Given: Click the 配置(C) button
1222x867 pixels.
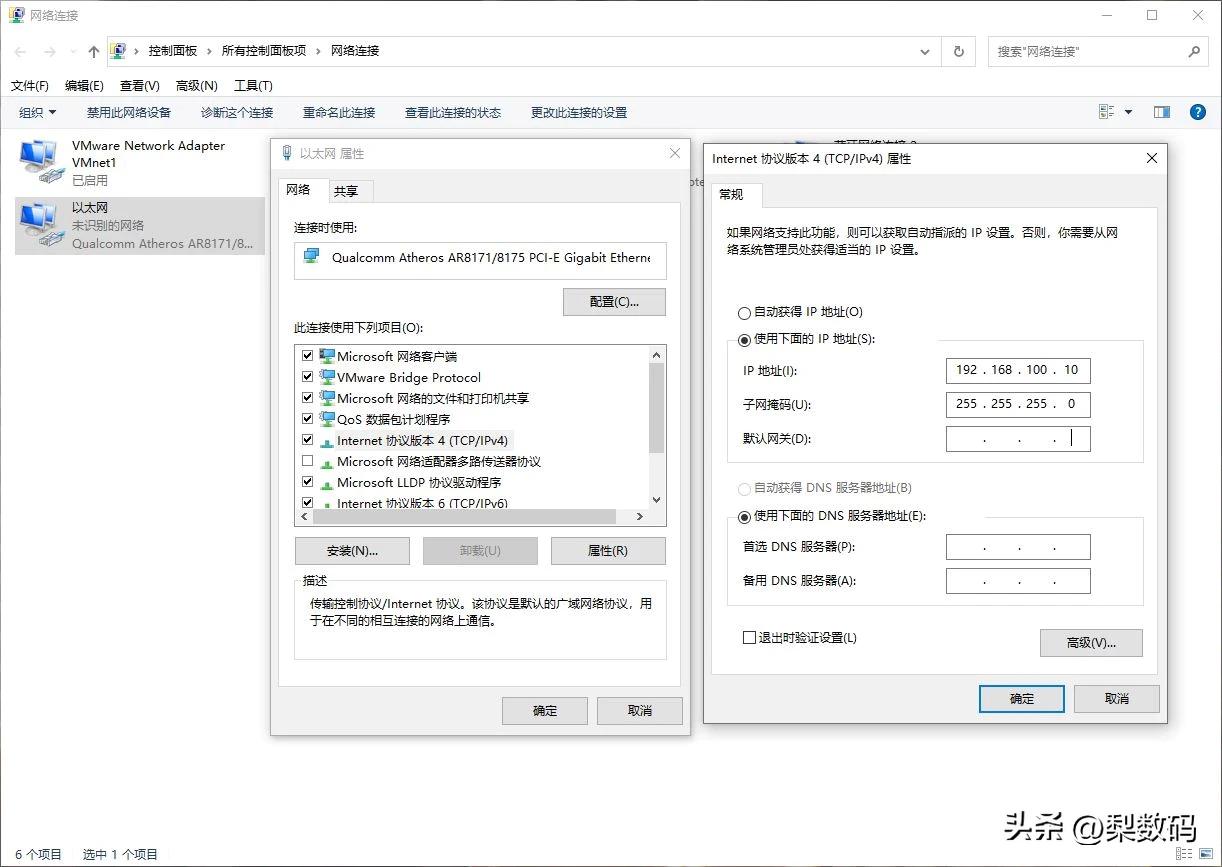Looking at the screenshot, I should click(x=614, y=301).
